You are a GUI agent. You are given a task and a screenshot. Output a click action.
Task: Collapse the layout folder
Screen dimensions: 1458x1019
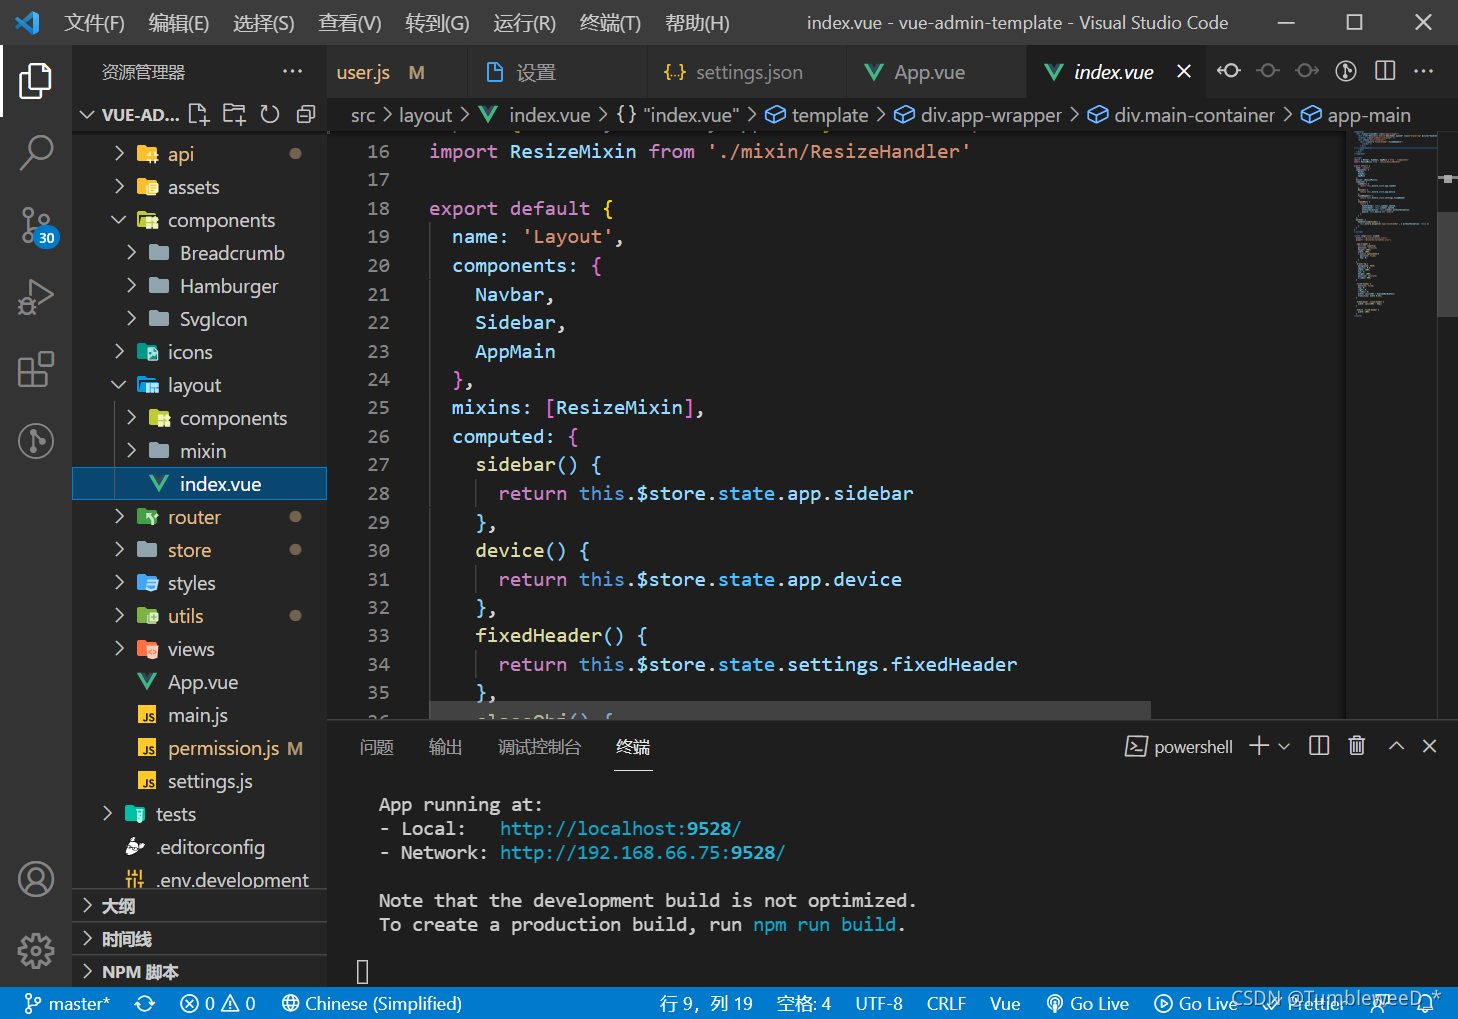pos(194,385)
